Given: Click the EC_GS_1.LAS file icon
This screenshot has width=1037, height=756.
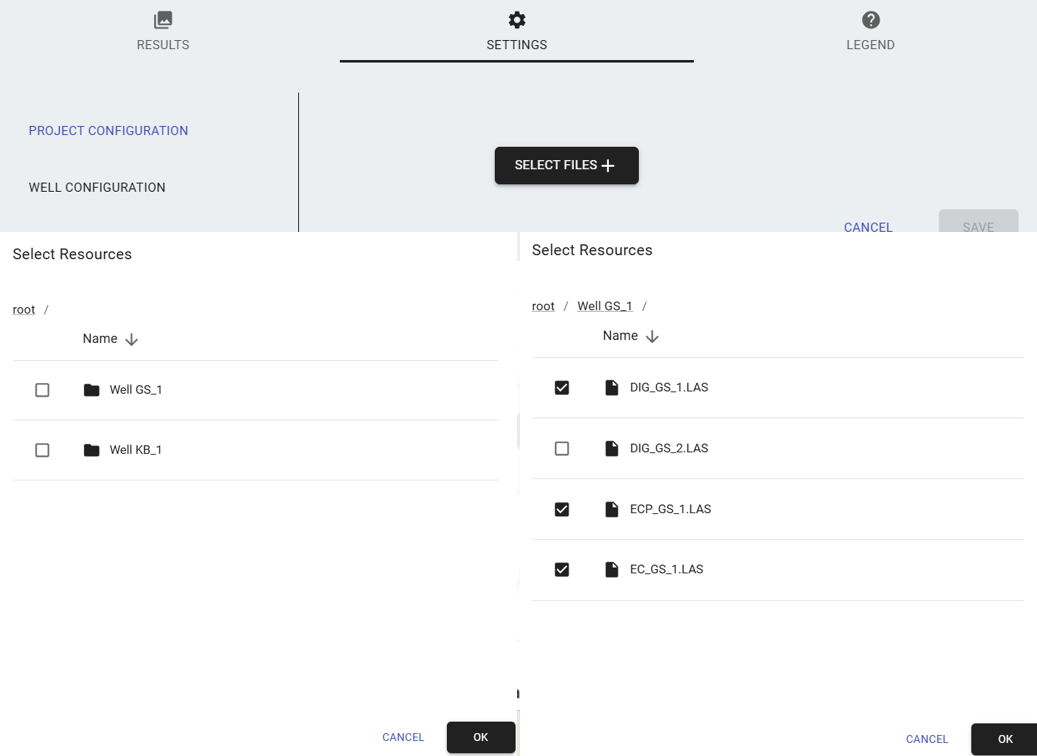Looking at the screenshot, I should pos(612,570).
